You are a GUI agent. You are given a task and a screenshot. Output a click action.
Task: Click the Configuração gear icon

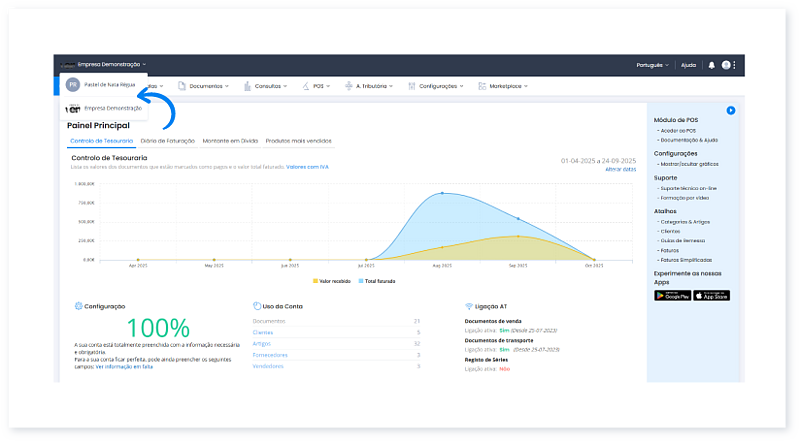(78, 306)
